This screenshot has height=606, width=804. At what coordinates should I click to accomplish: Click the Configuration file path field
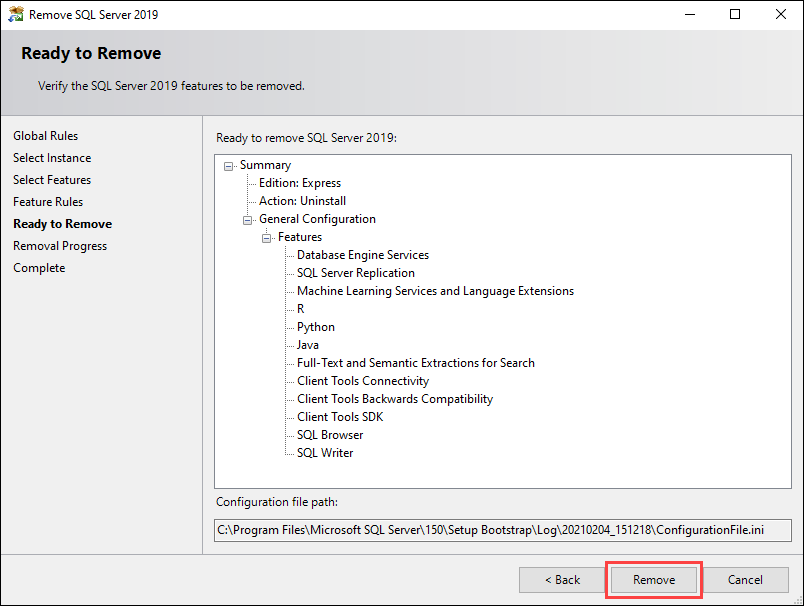tap(502, 530)
